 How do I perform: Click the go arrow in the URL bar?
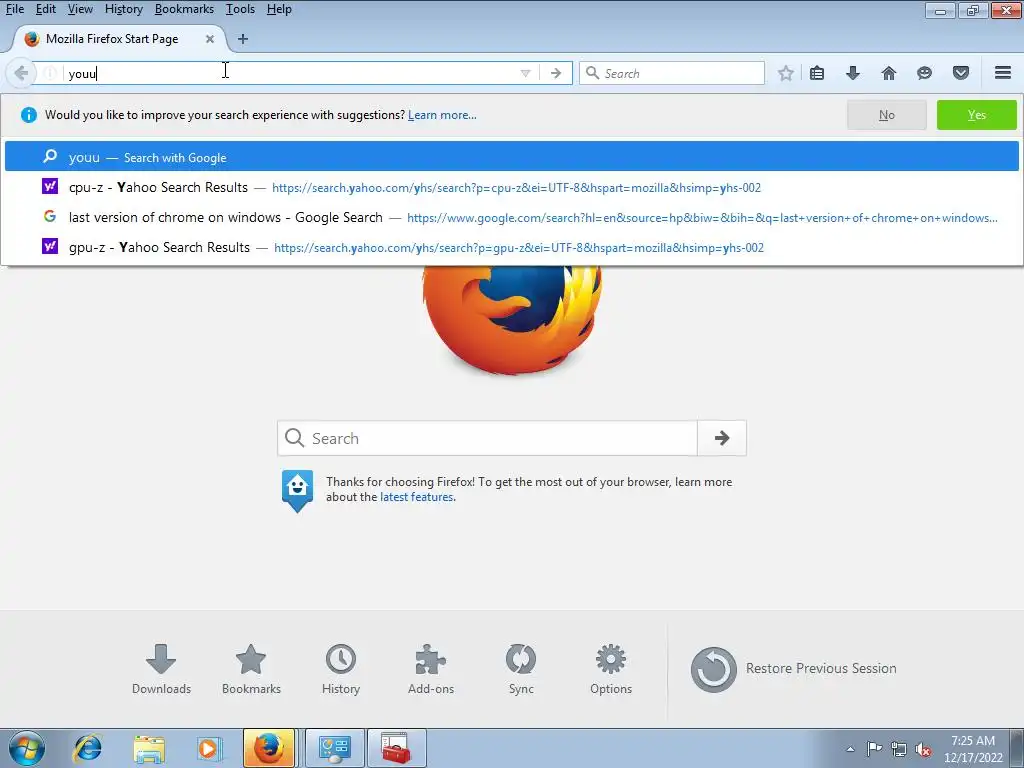tap(556, 73)
